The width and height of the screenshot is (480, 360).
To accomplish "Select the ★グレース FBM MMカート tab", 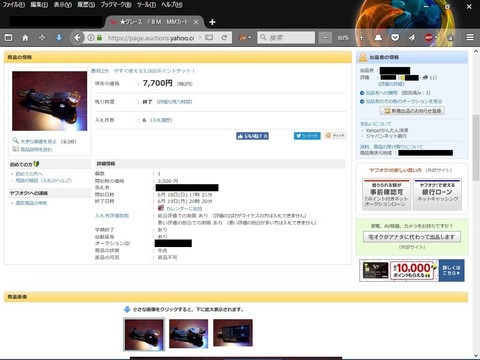I will pyautogui.click(x=154, y=22).
